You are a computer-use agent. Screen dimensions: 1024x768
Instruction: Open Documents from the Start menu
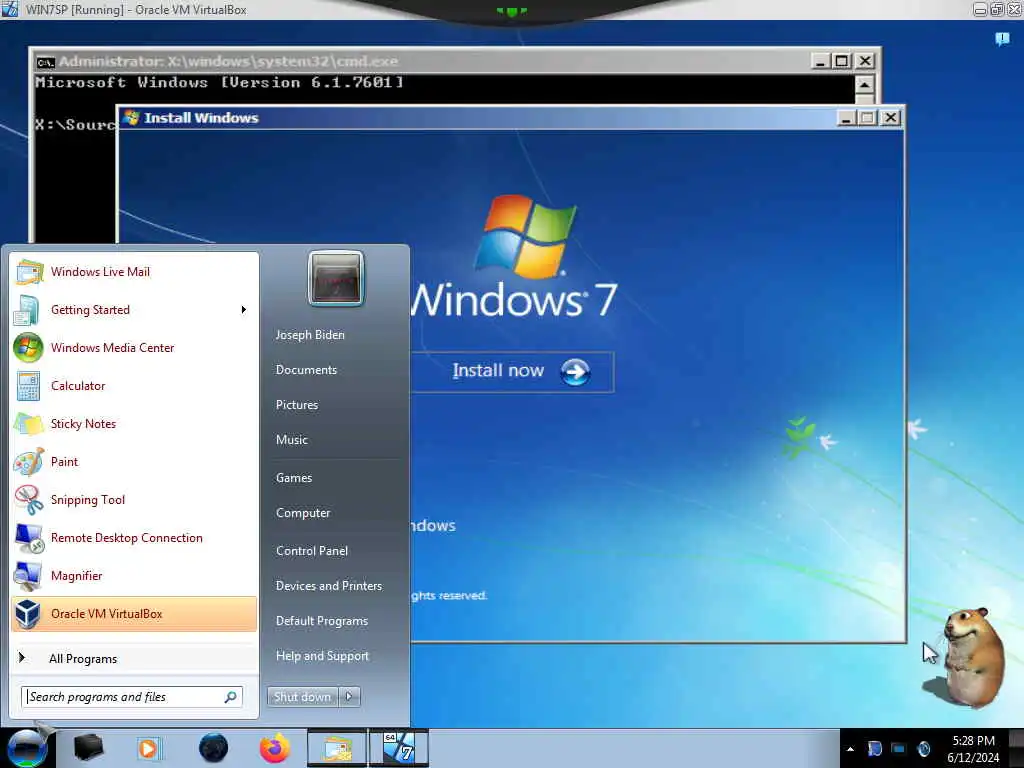pos(306,370)
